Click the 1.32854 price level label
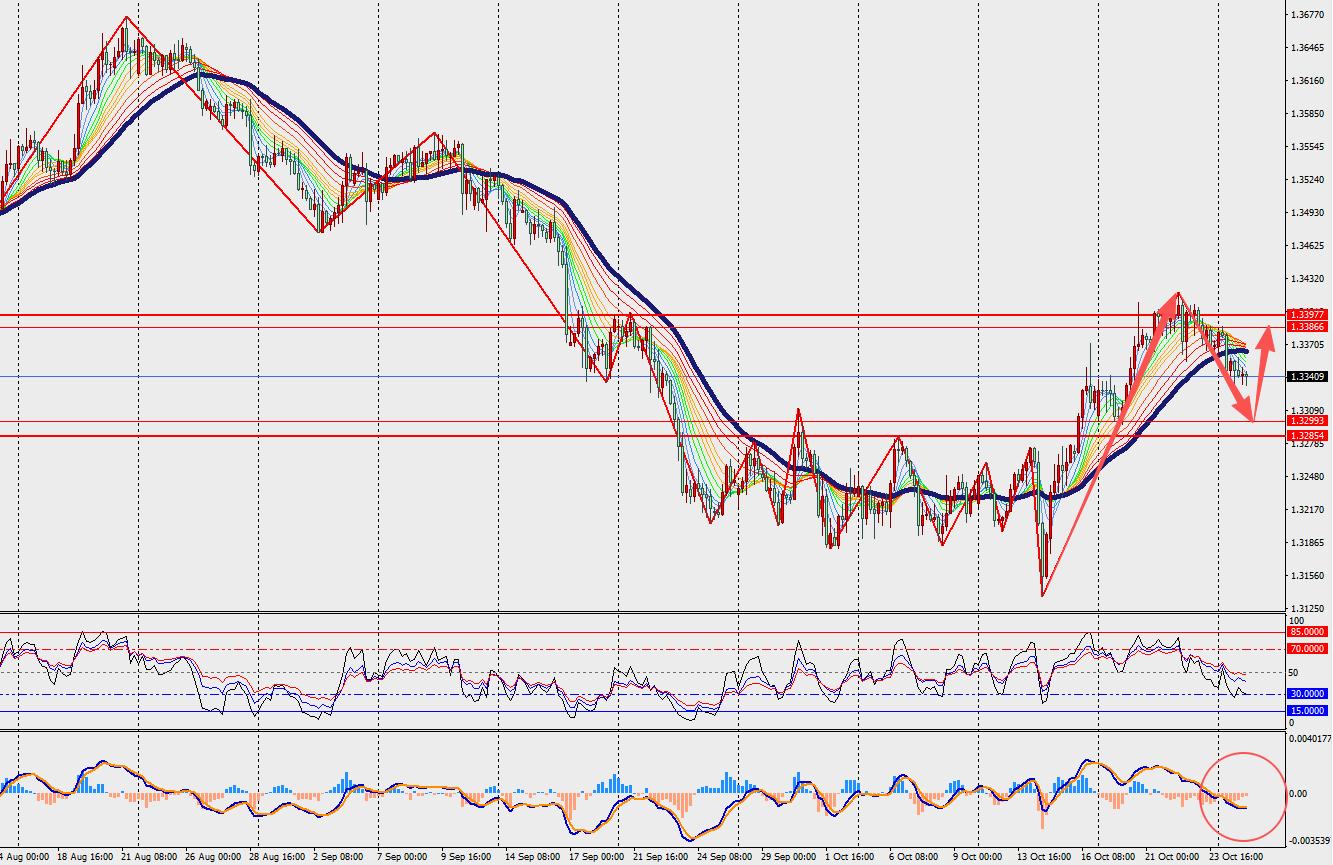The width and height of the screenshot is (1333, 865). coord(1308,436)
